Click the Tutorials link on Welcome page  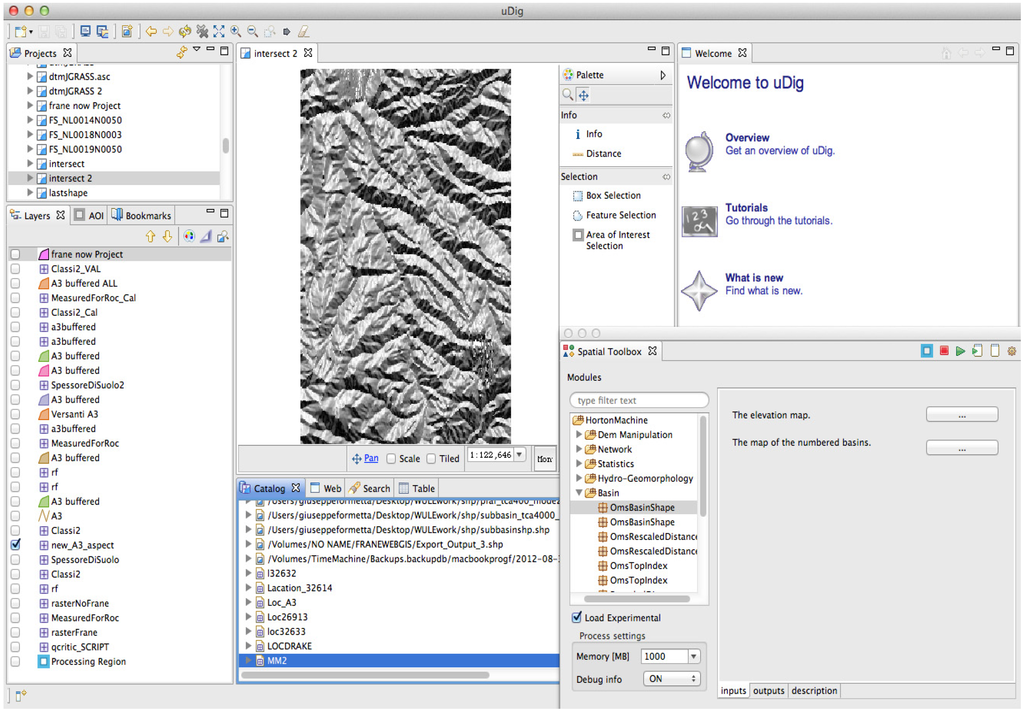tap(746, 208)
